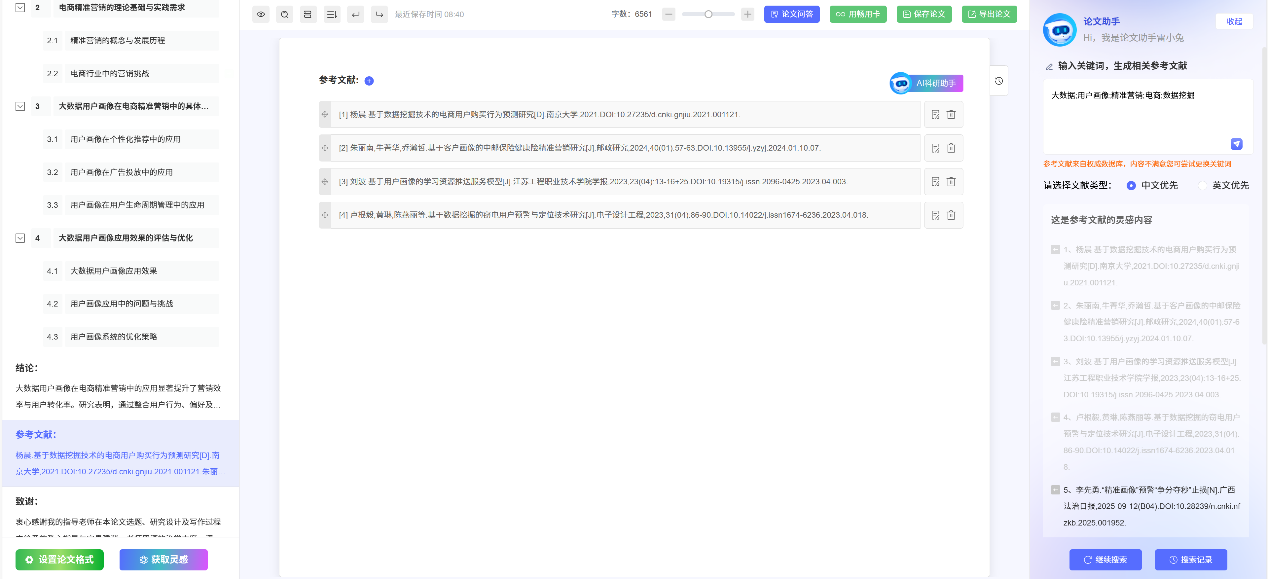1268x579 pixels.
Task: Click the magnifier search icon in toolbar
Action: tap(284, 15)
